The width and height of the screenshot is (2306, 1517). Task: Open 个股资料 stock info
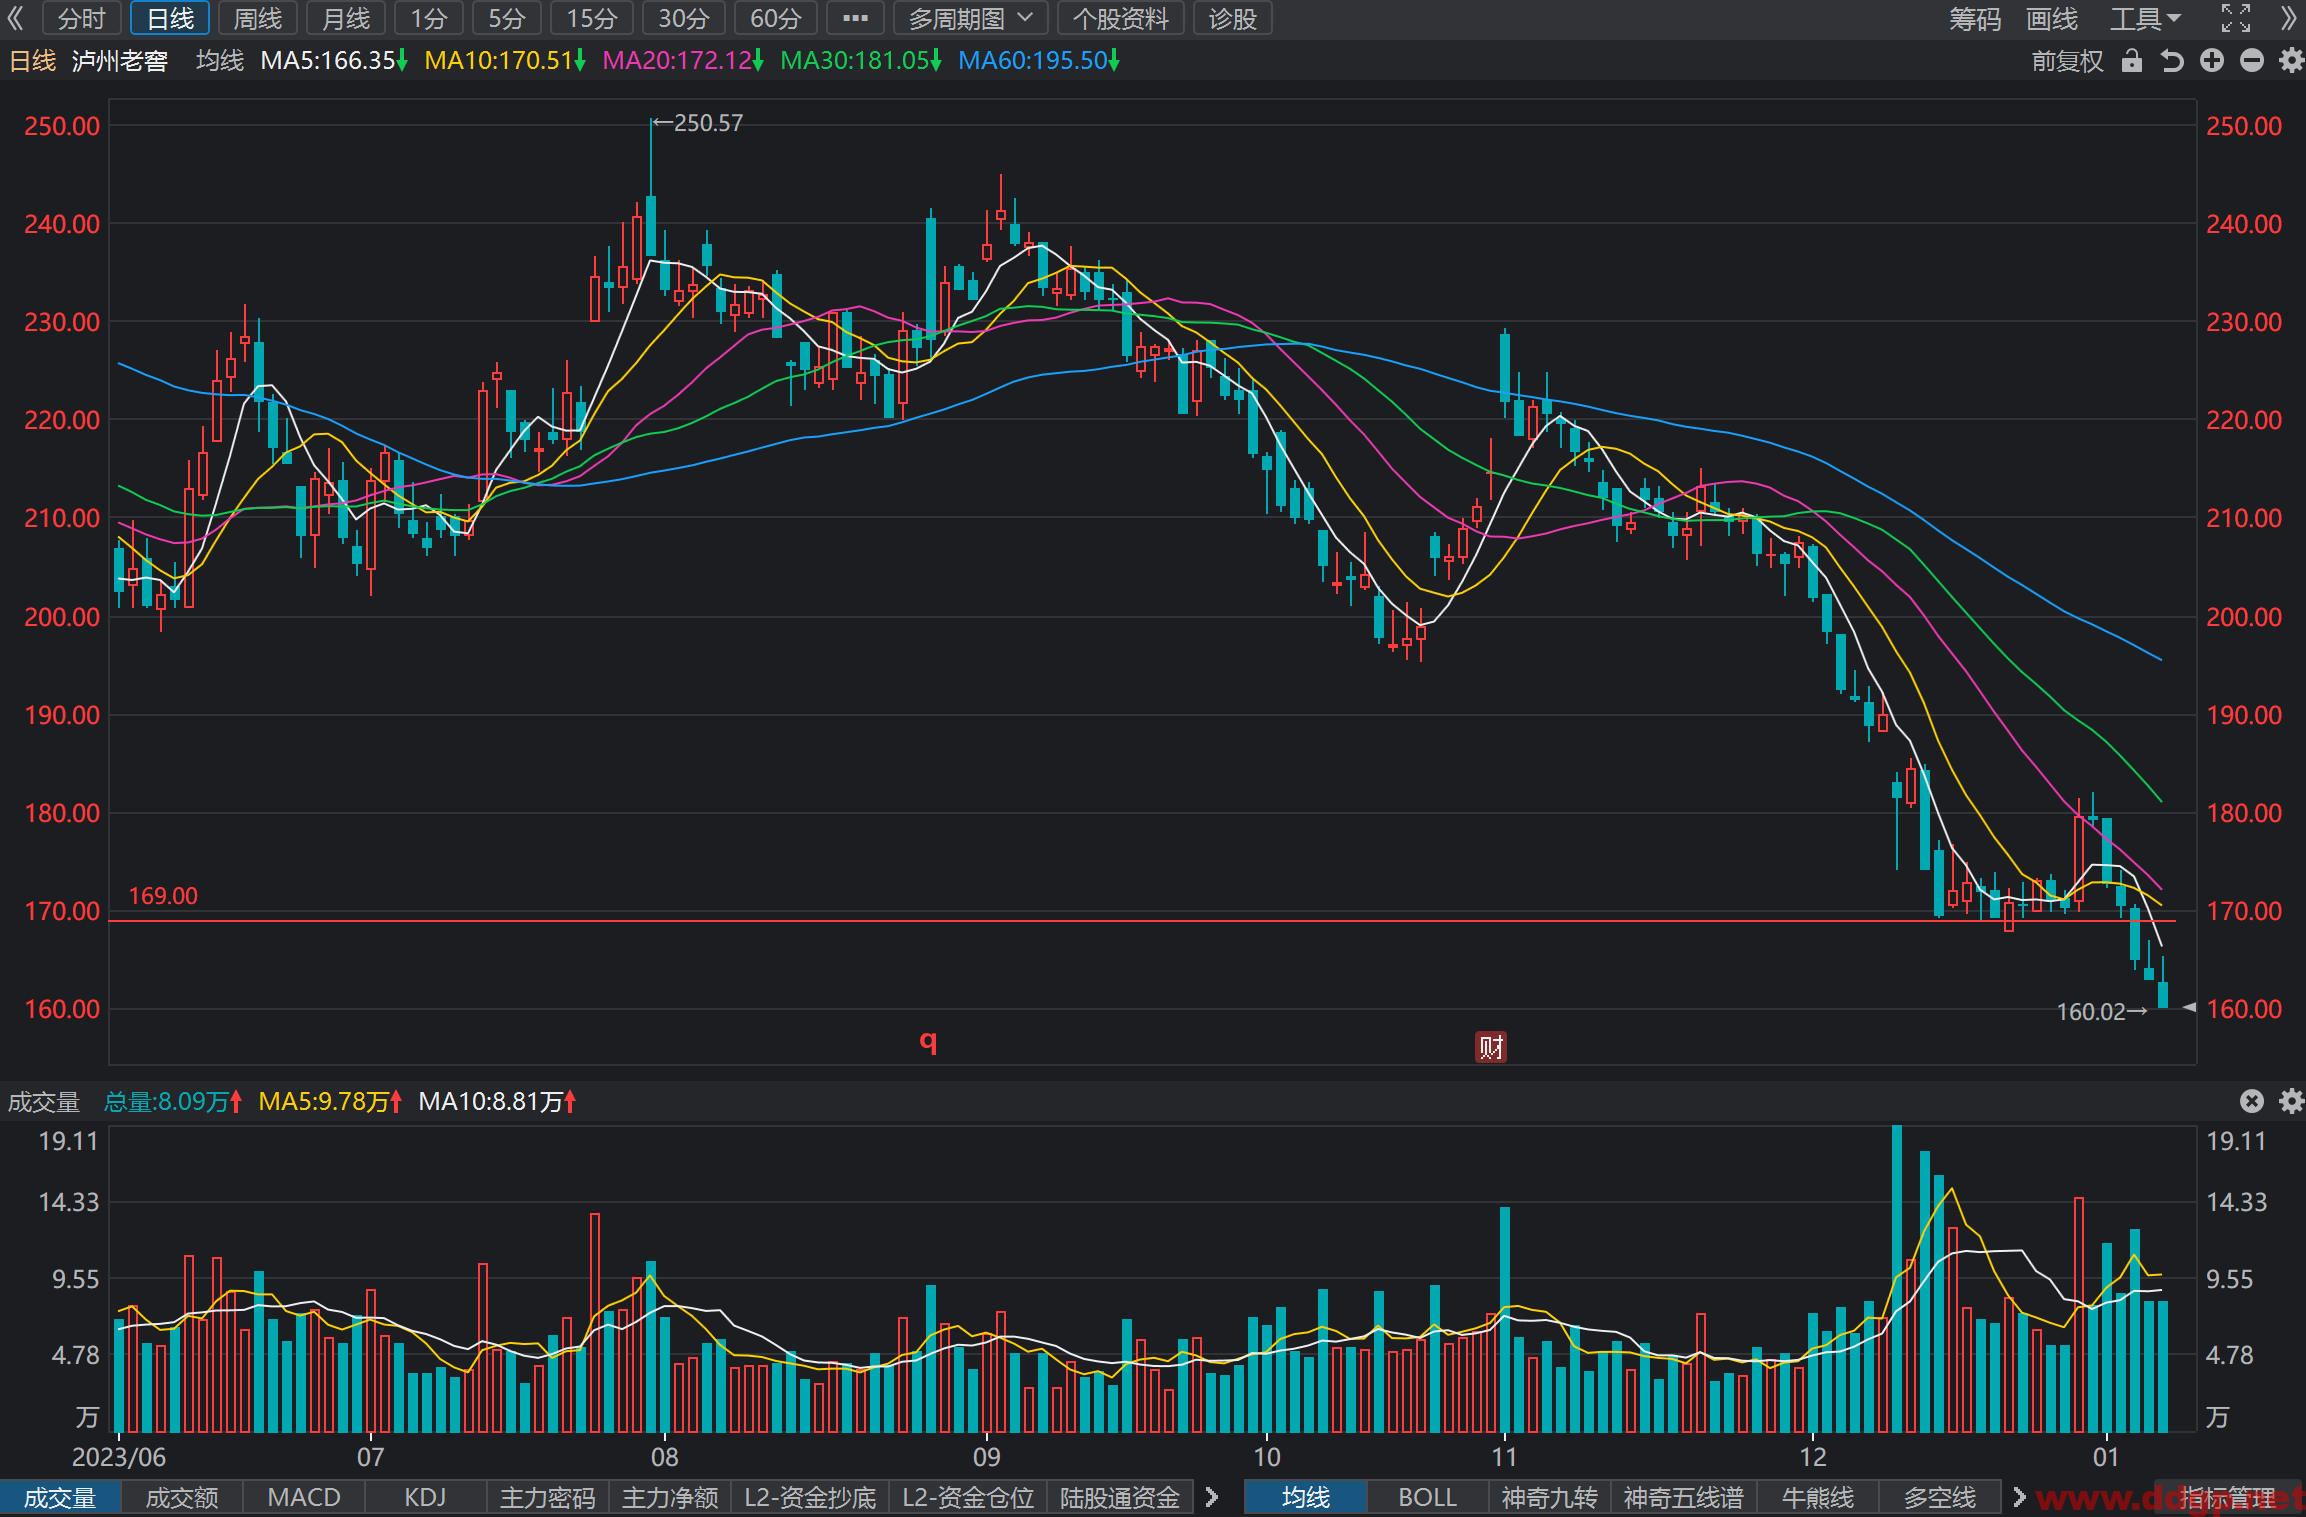pos(1120,18)
